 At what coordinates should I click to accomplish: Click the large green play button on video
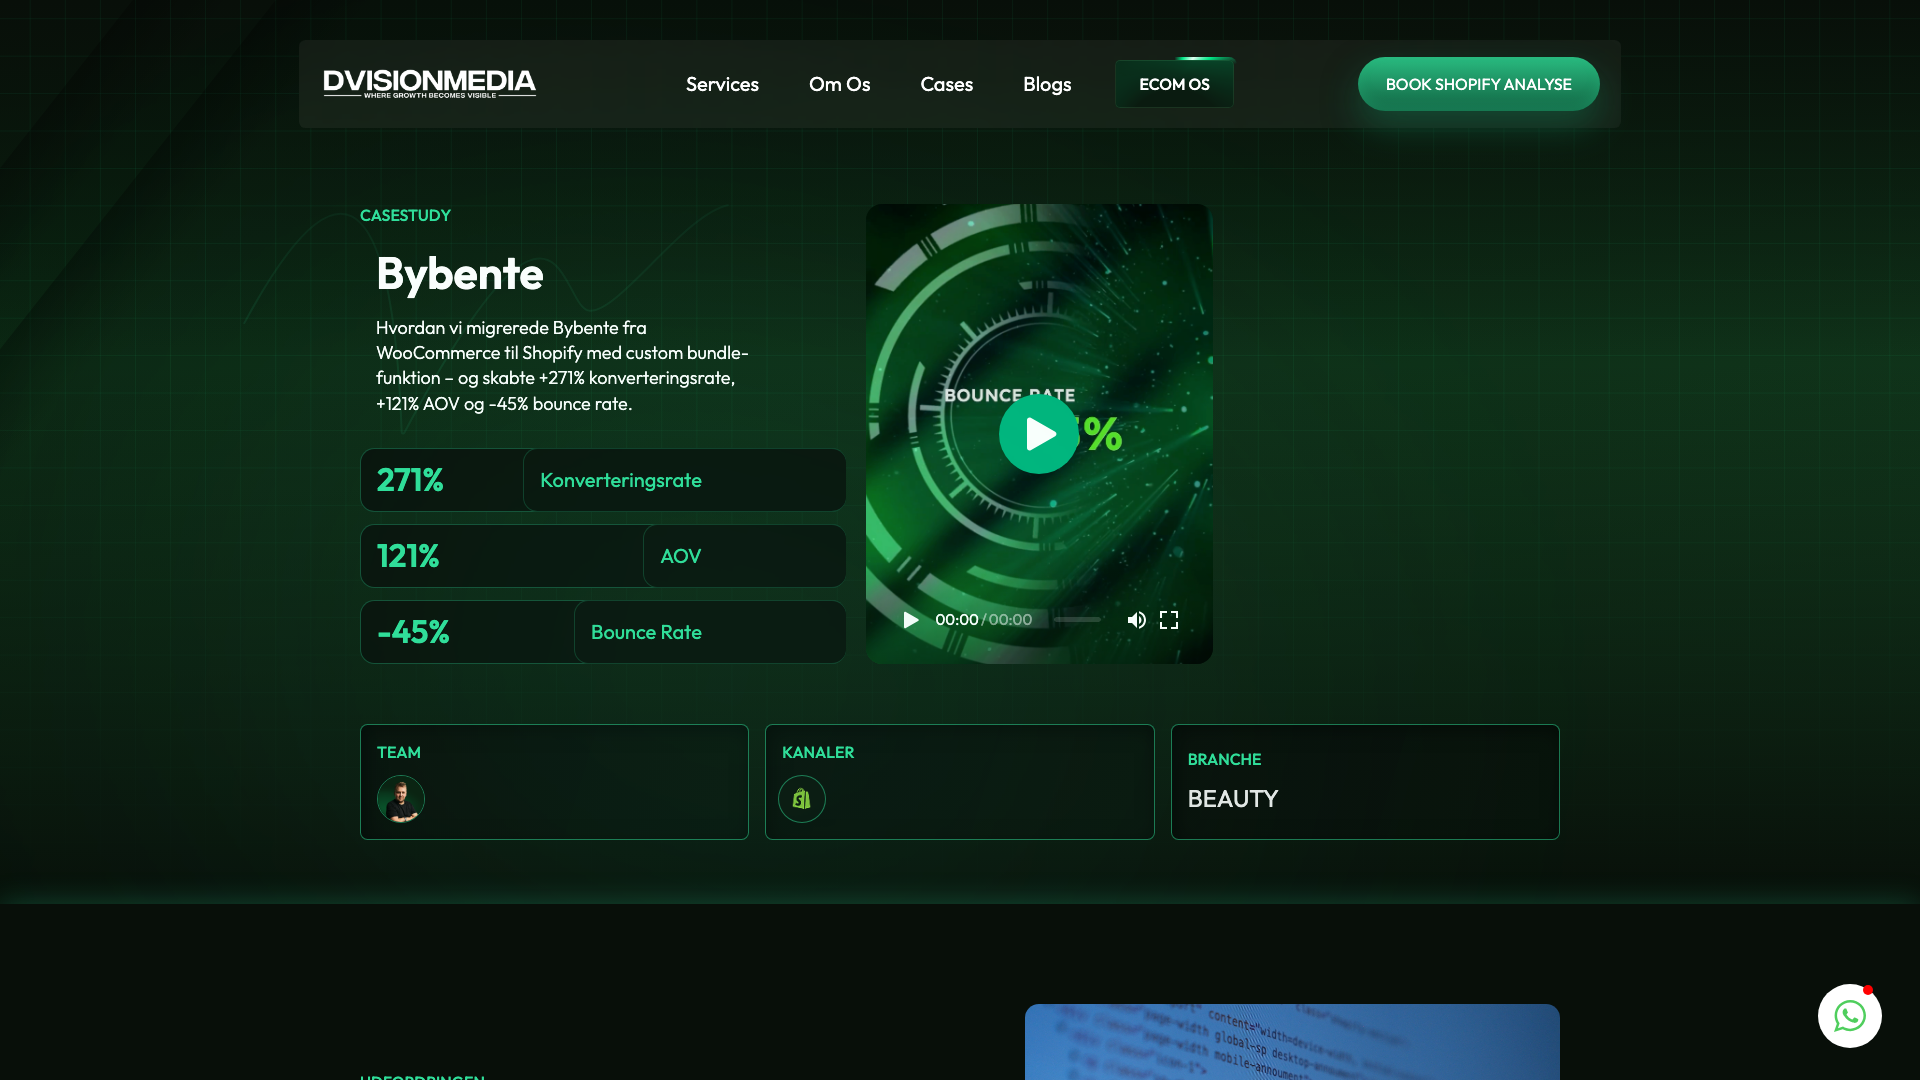coord(1038,434)
